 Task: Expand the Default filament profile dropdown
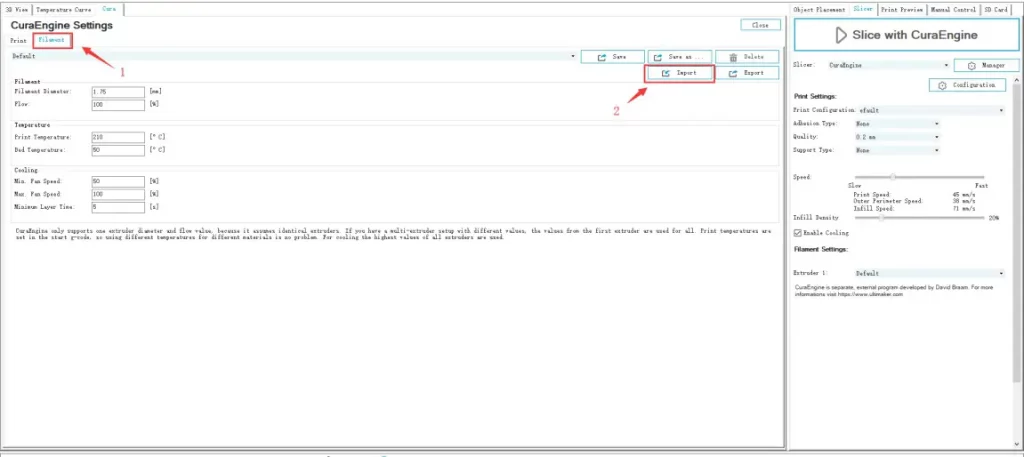(x=294, y=56)
